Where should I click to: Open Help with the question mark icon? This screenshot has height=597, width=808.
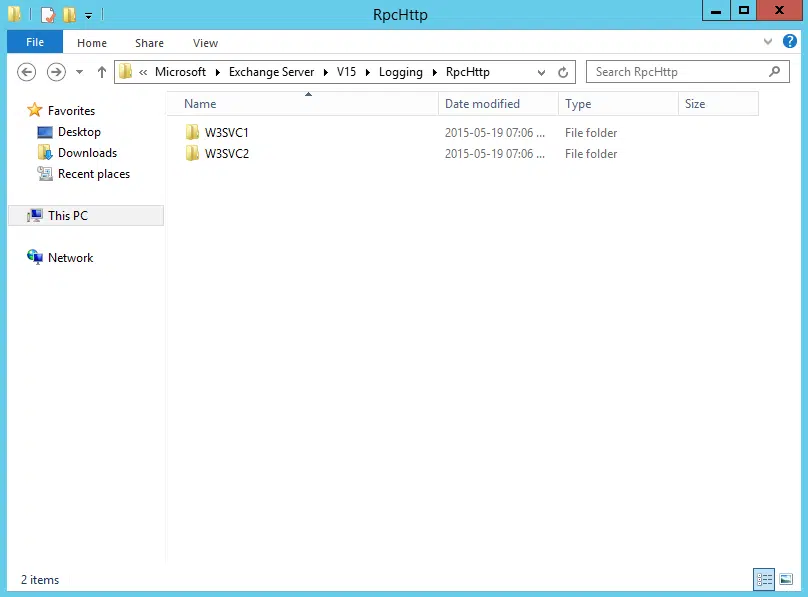point(789,41)
